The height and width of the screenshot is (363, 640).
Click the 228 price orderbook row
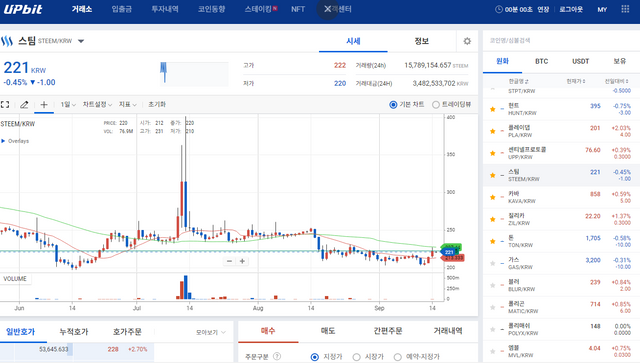77,349
